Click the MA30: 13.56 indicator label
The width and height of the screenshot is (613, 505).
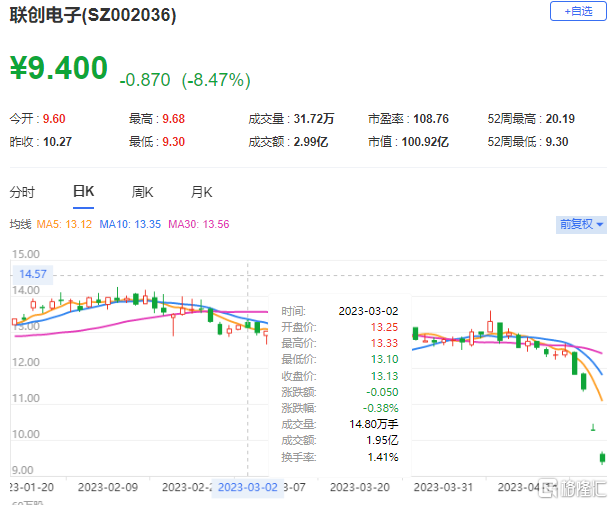coord(199,224)
